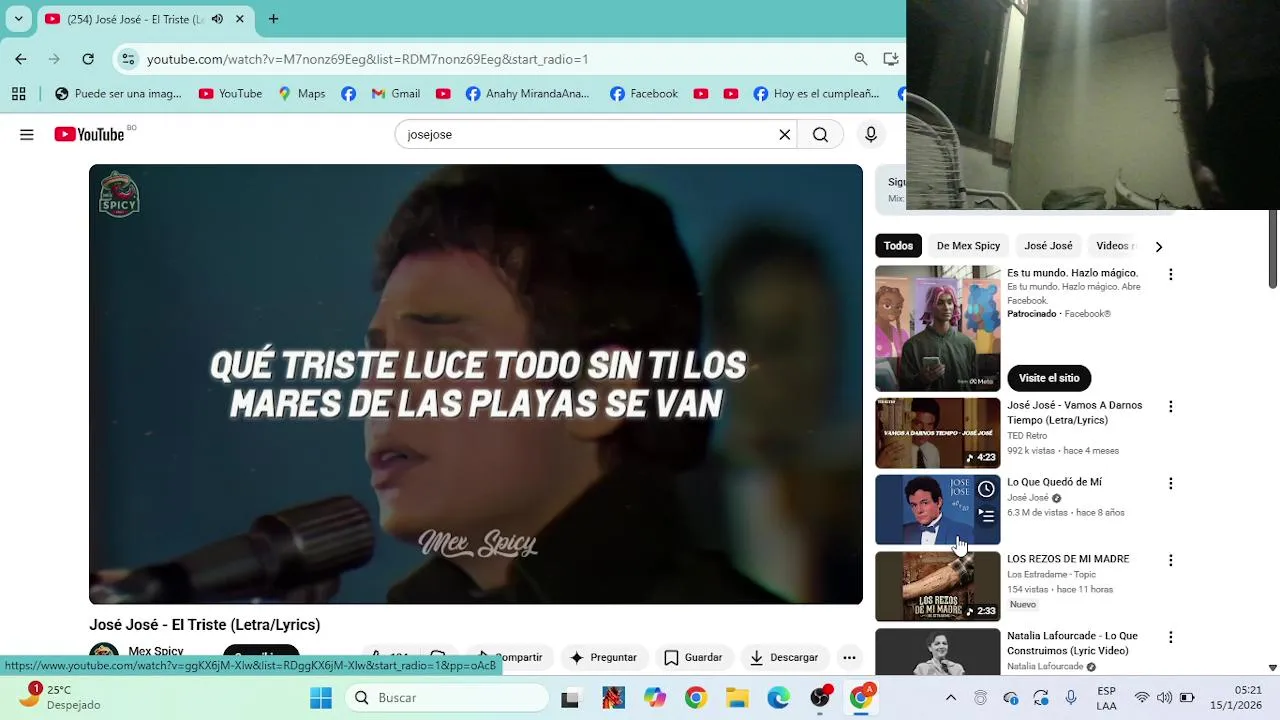The image size is (1280, 720).
Task: Run search with the magnifier button
Action: click(820, 135)
